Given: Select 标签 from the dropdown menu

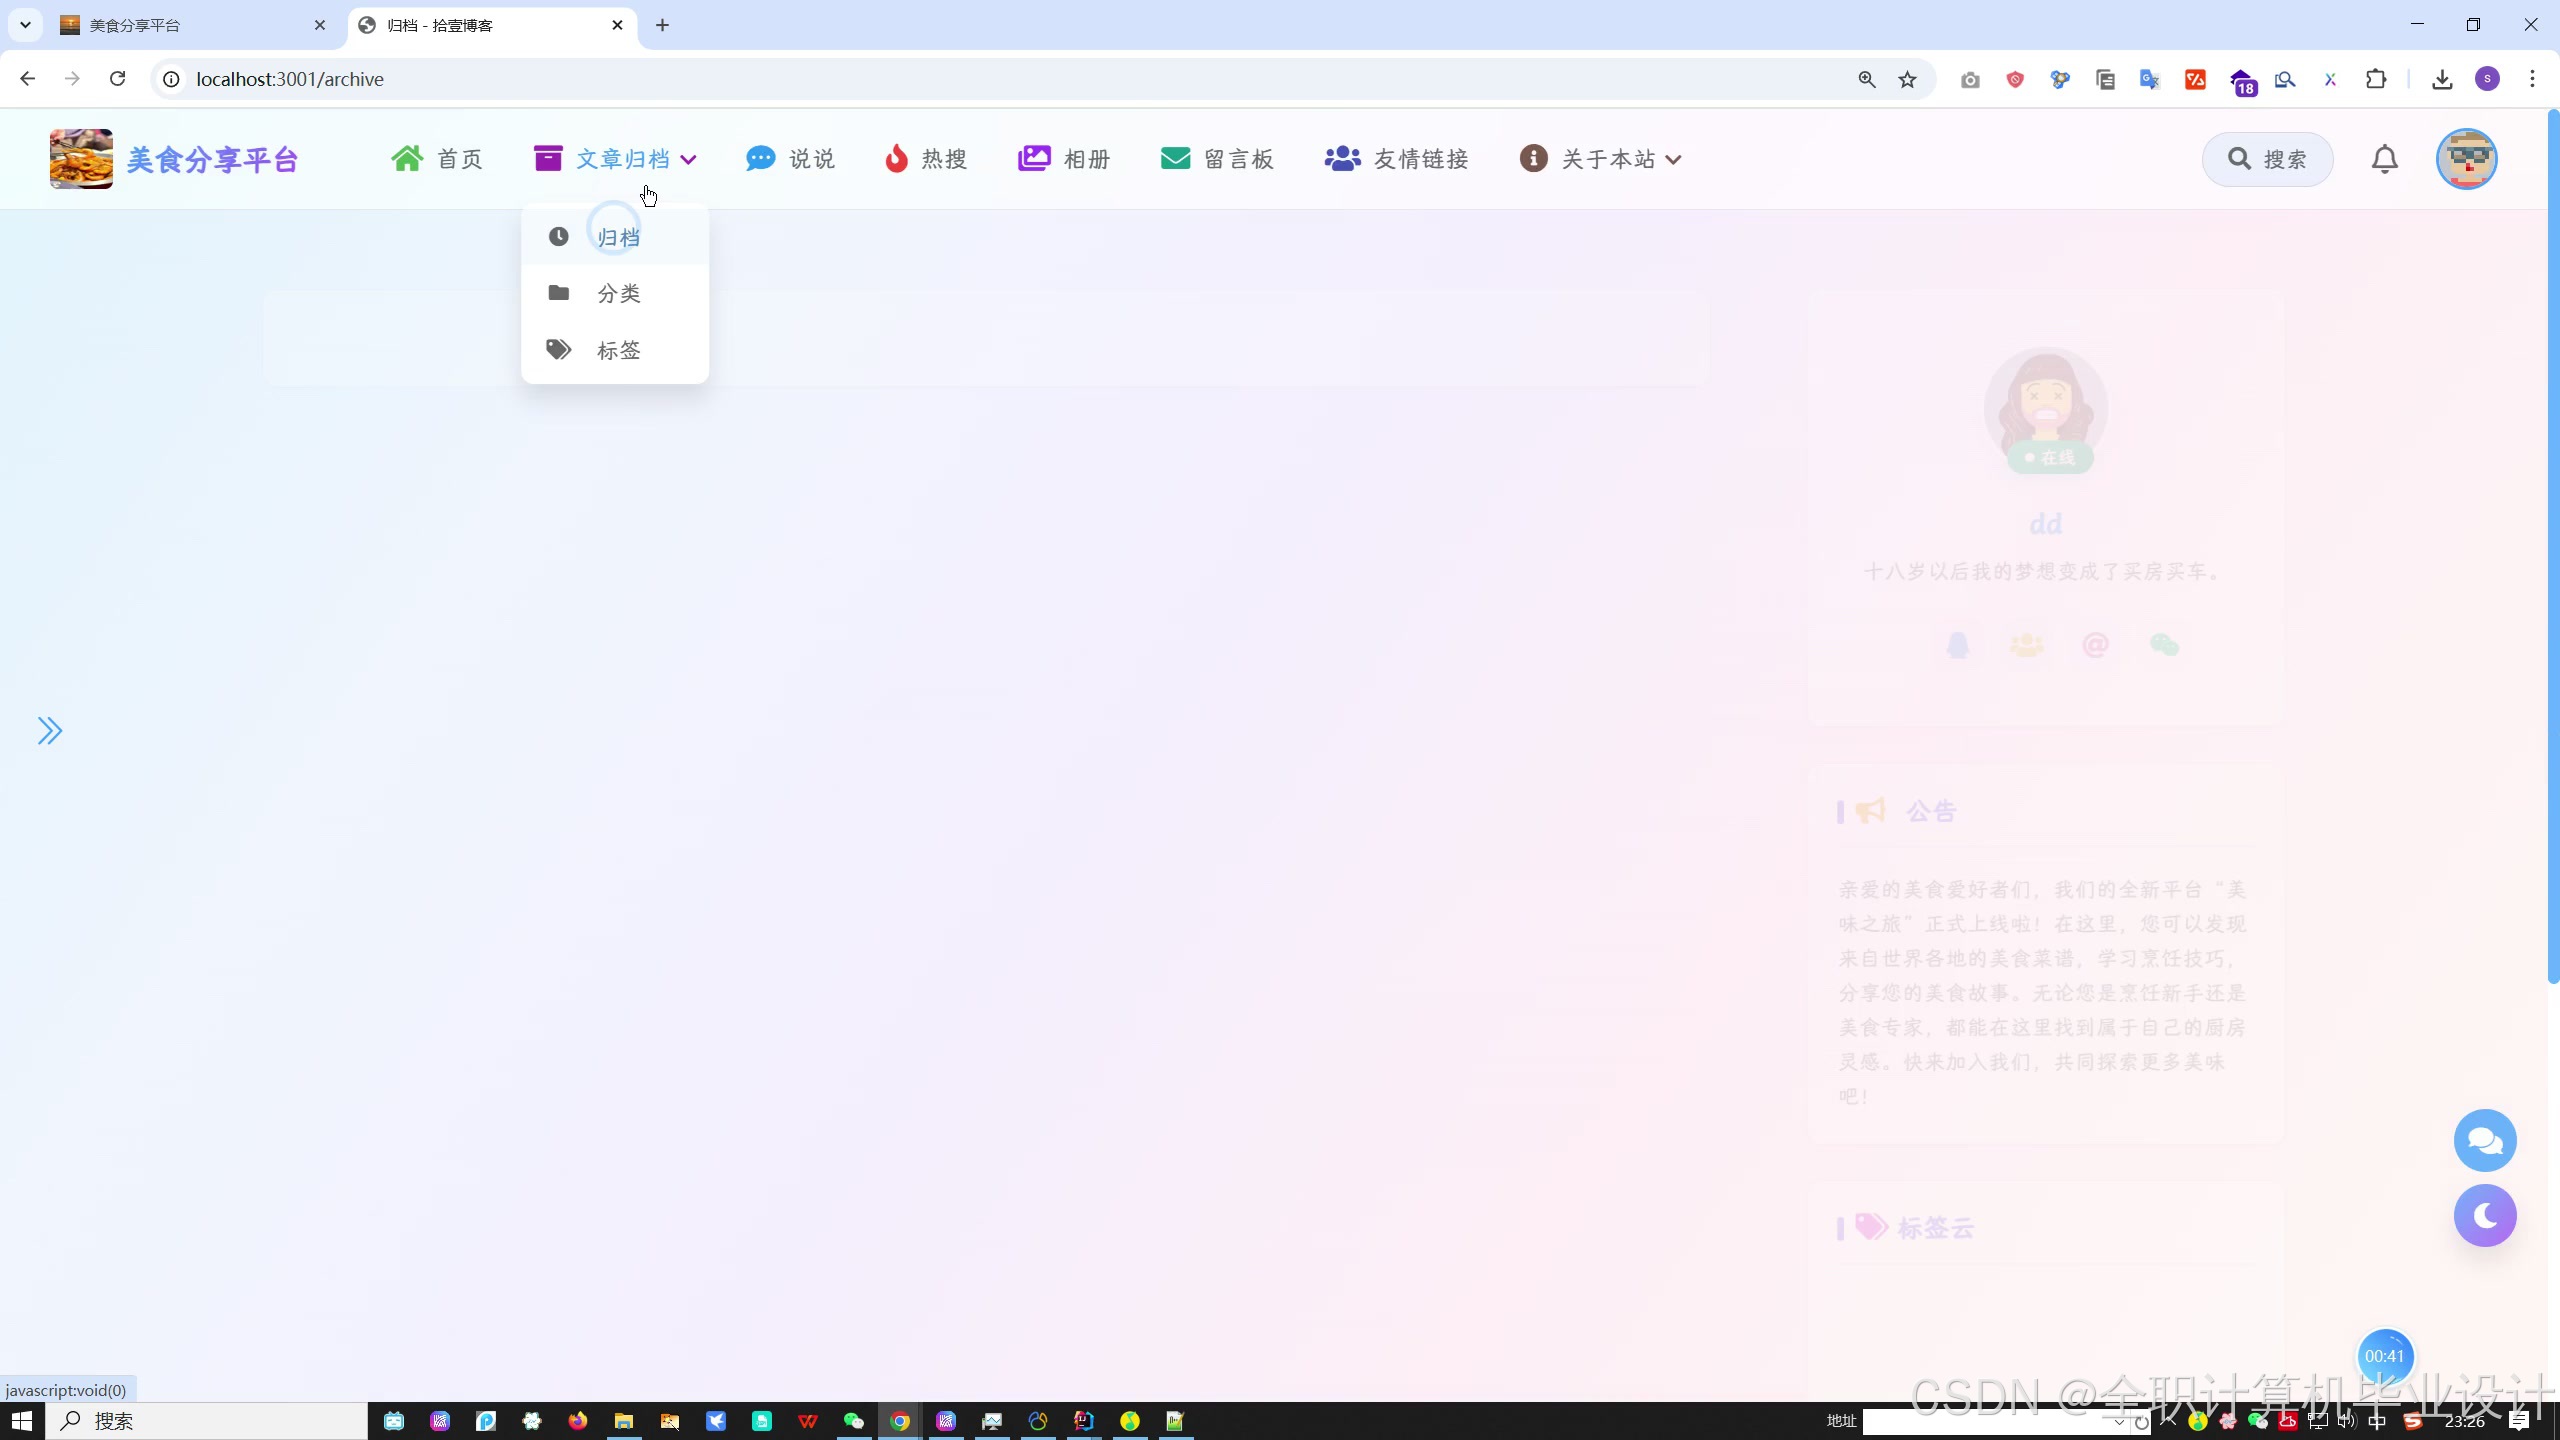Looking at the screenshot, I should pyautogui.click(x=617, y=351).
